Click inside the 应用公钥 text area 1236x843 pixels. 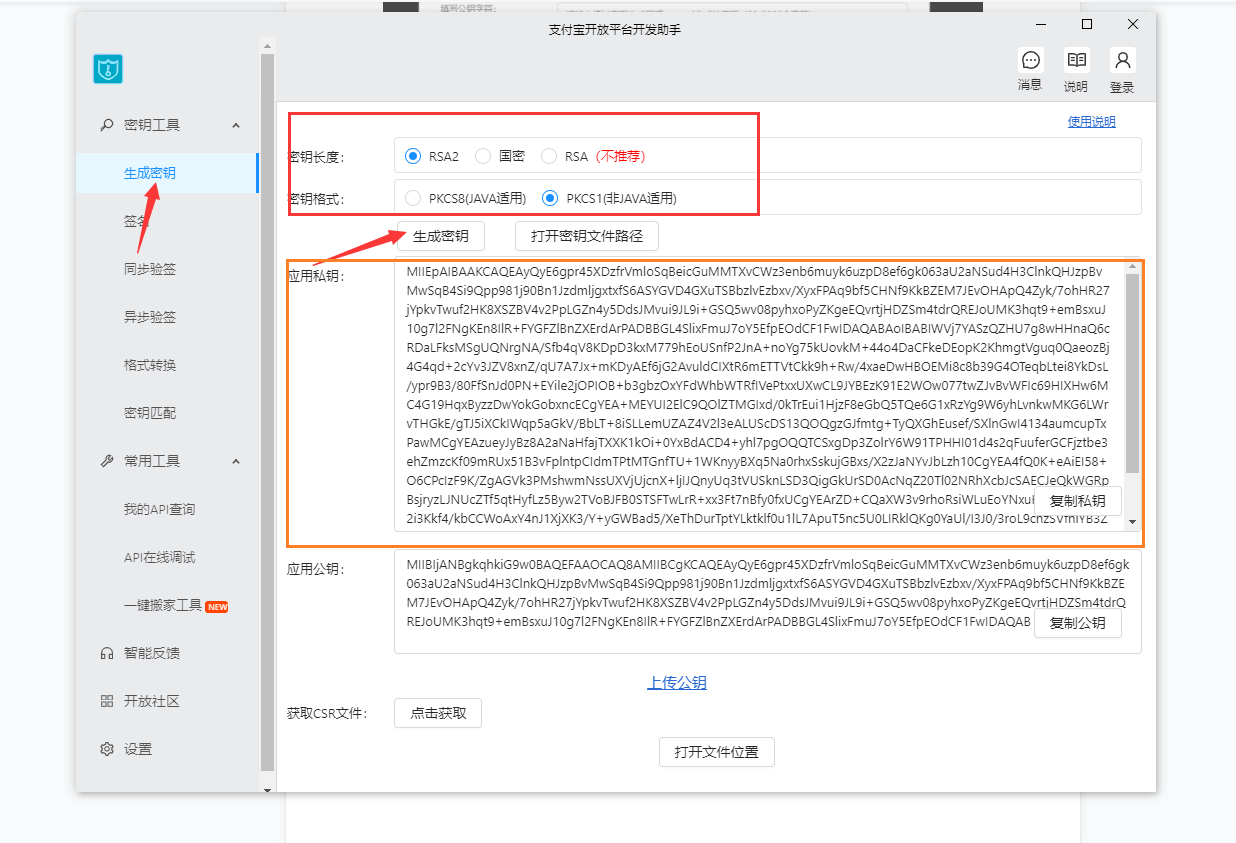pyautogui.click(x=768, y=601)
